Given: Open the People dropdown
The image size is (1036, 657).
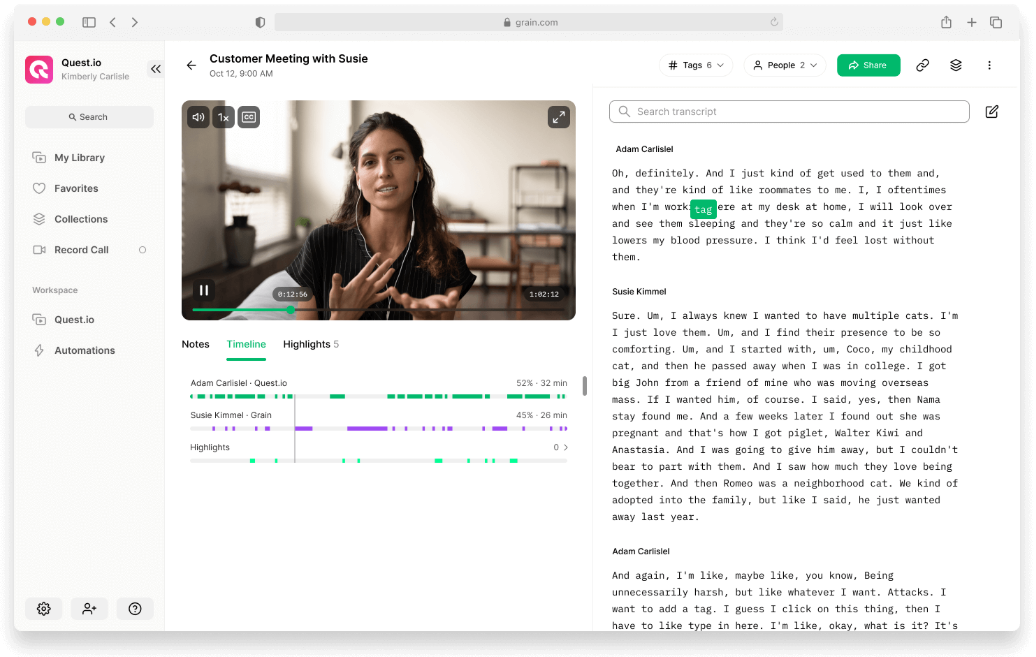Looking at the screenshot, I should point(785,65).
